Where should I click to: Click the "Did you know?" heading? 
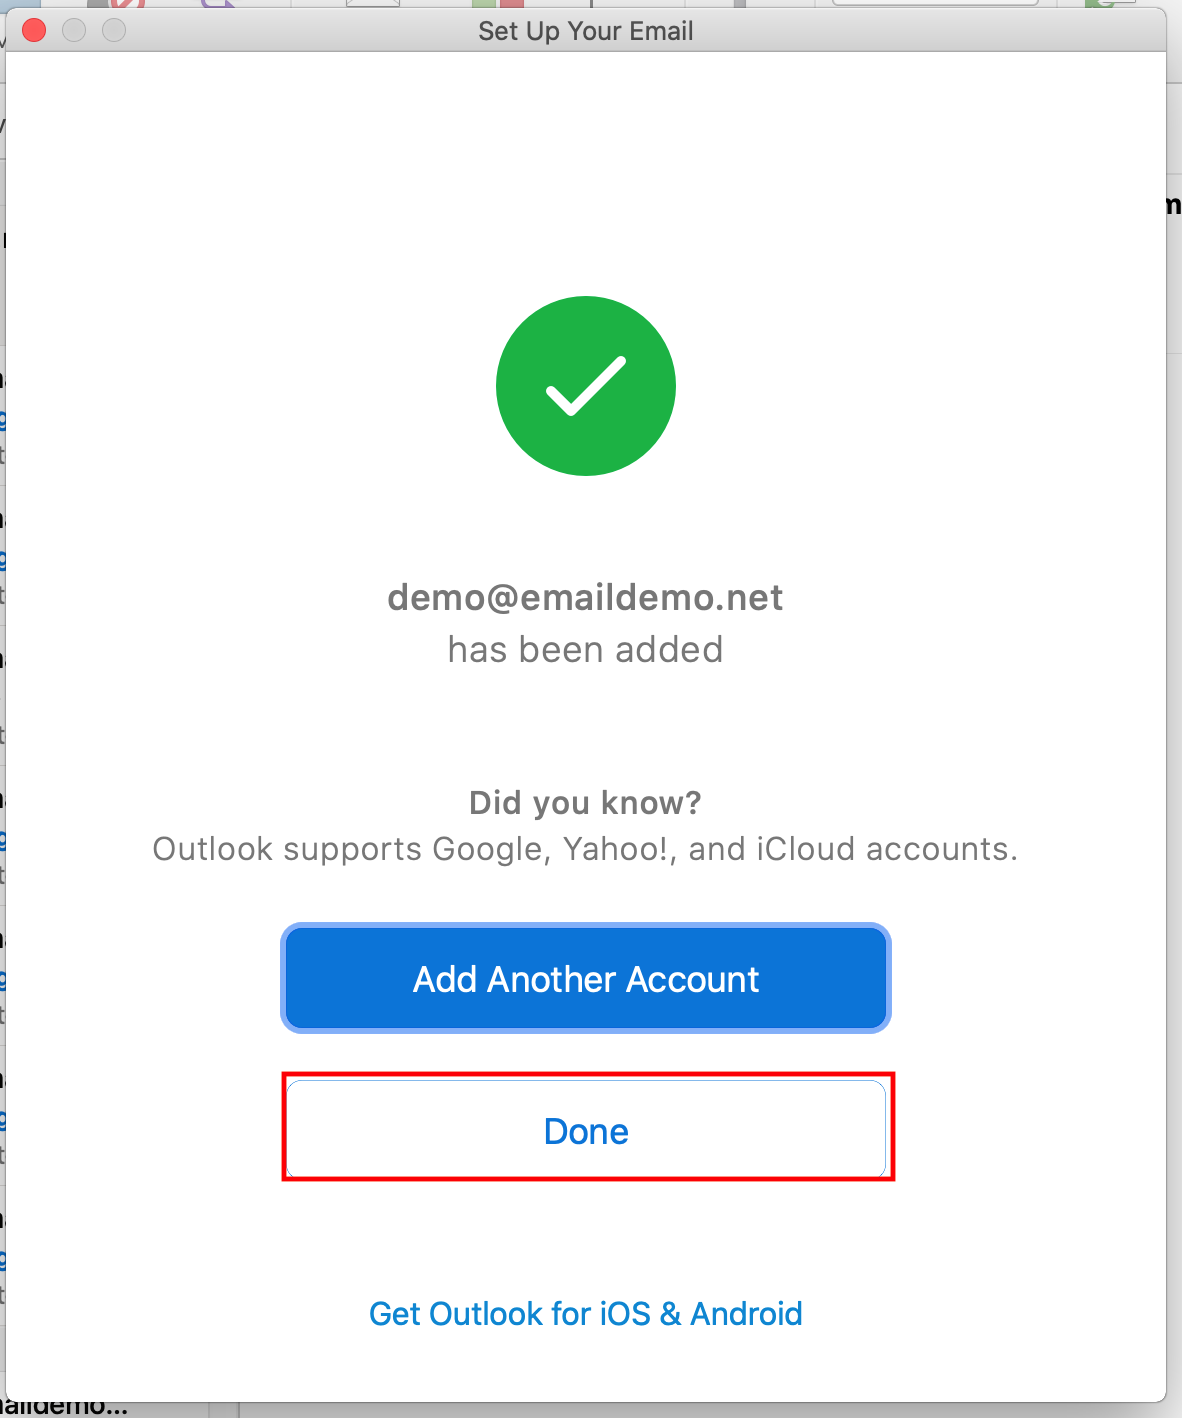[x=585, y=802]
